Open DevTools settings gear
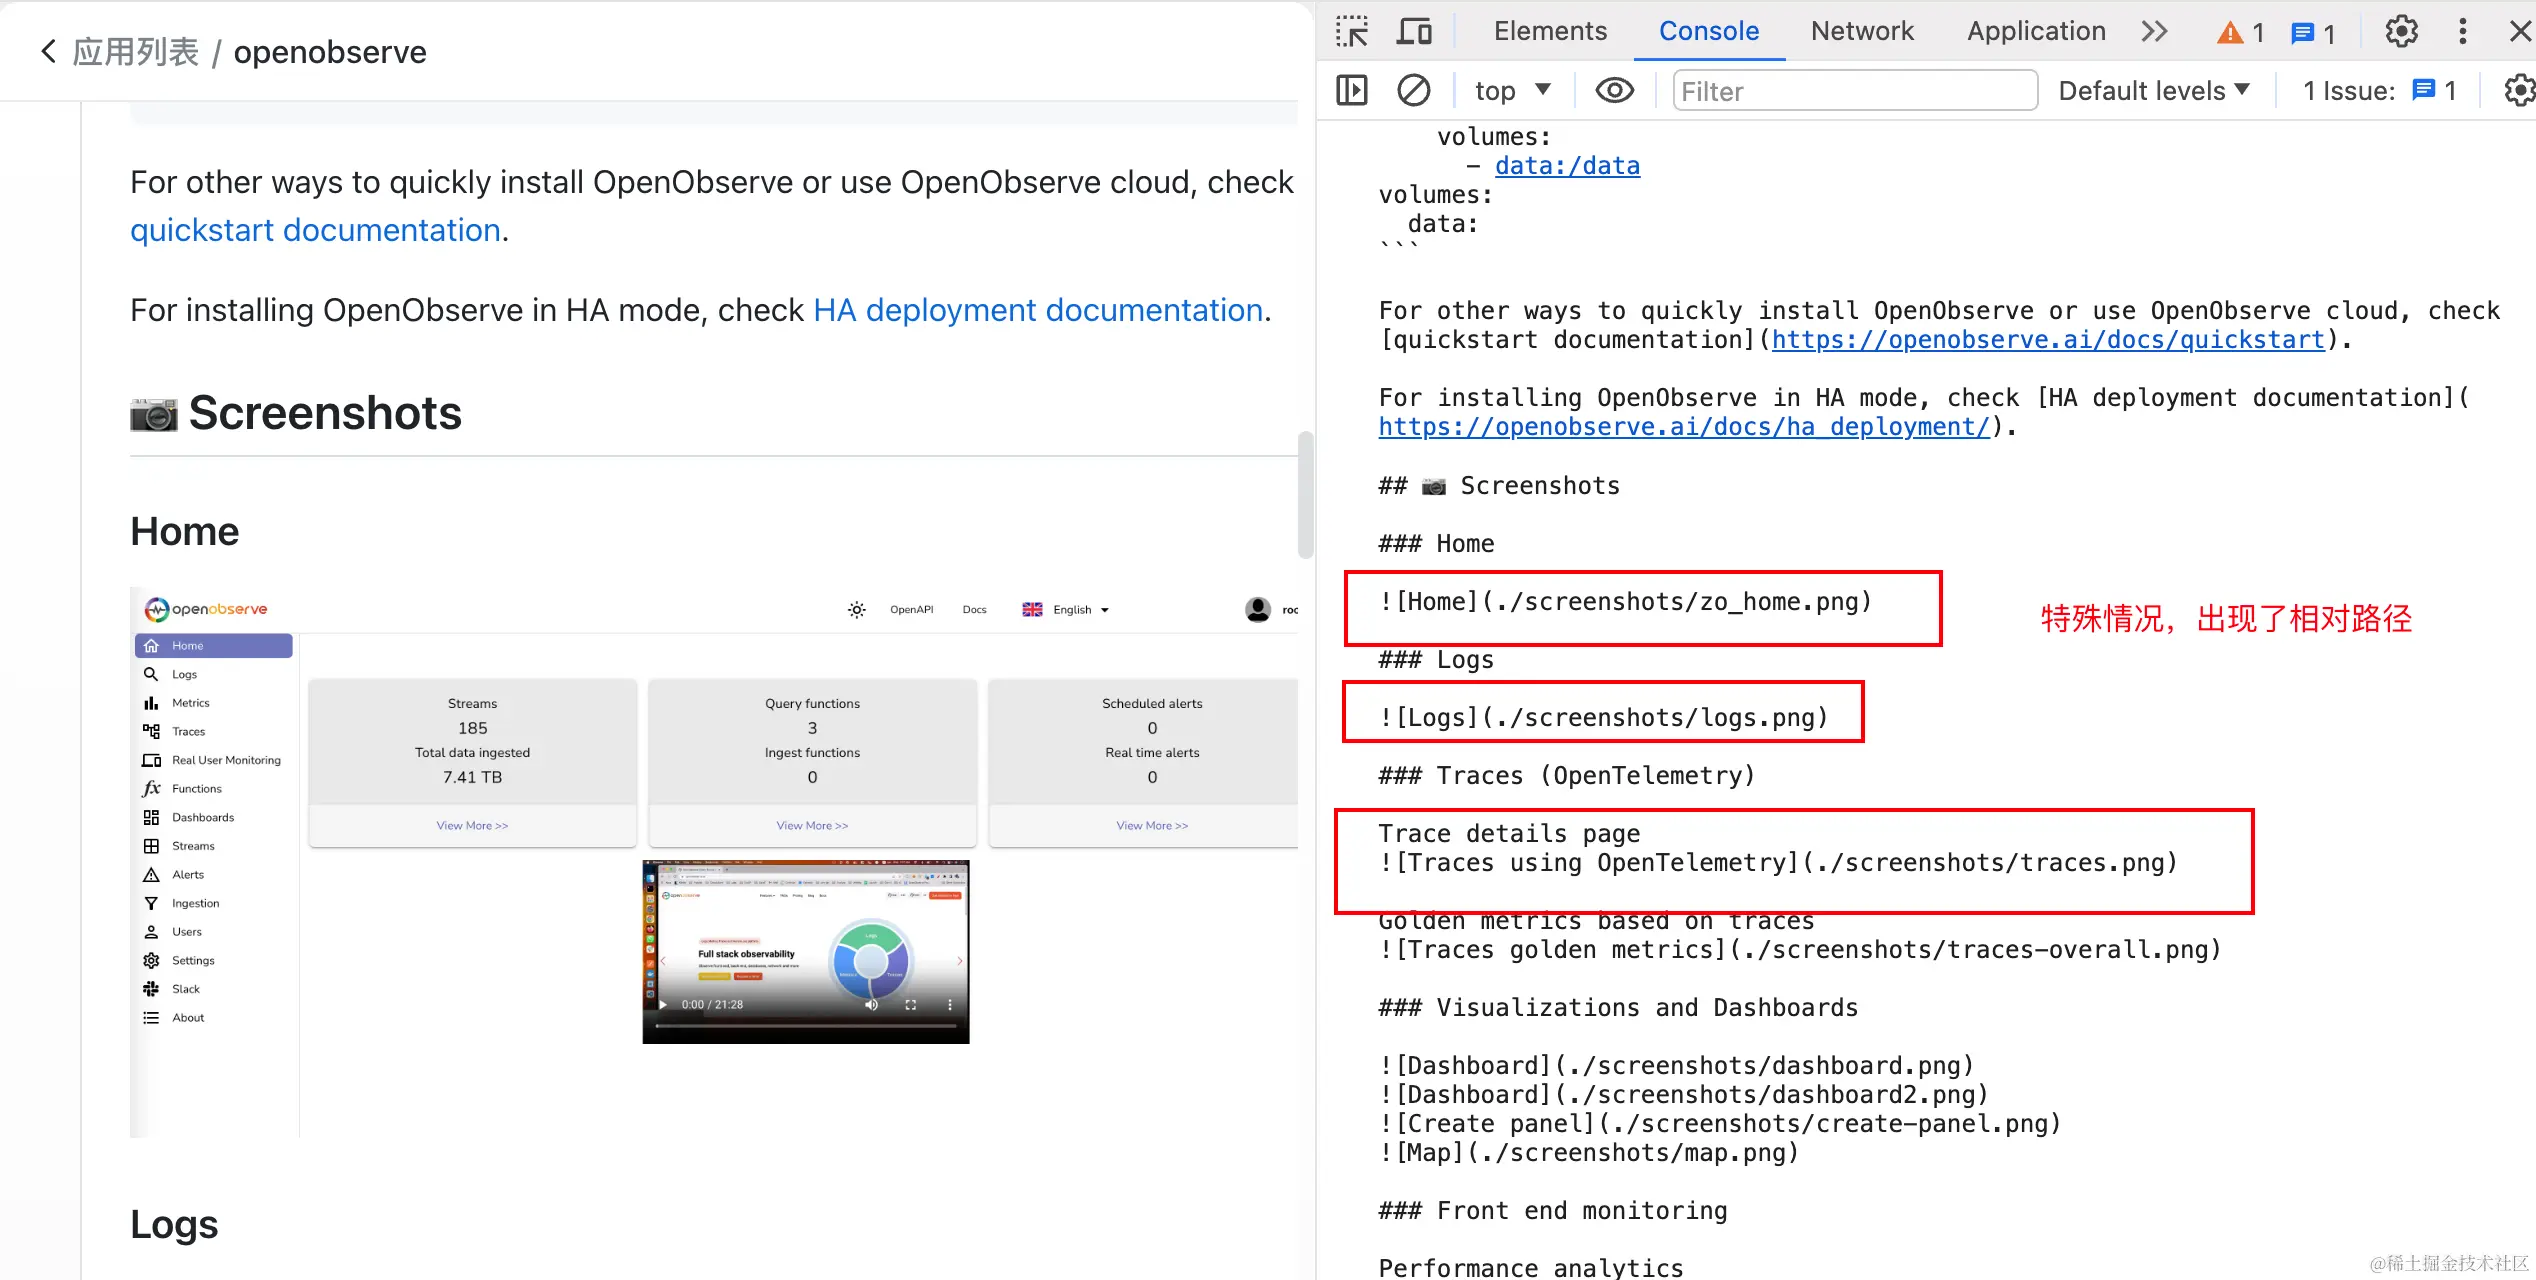 (x=2401, y=31)
